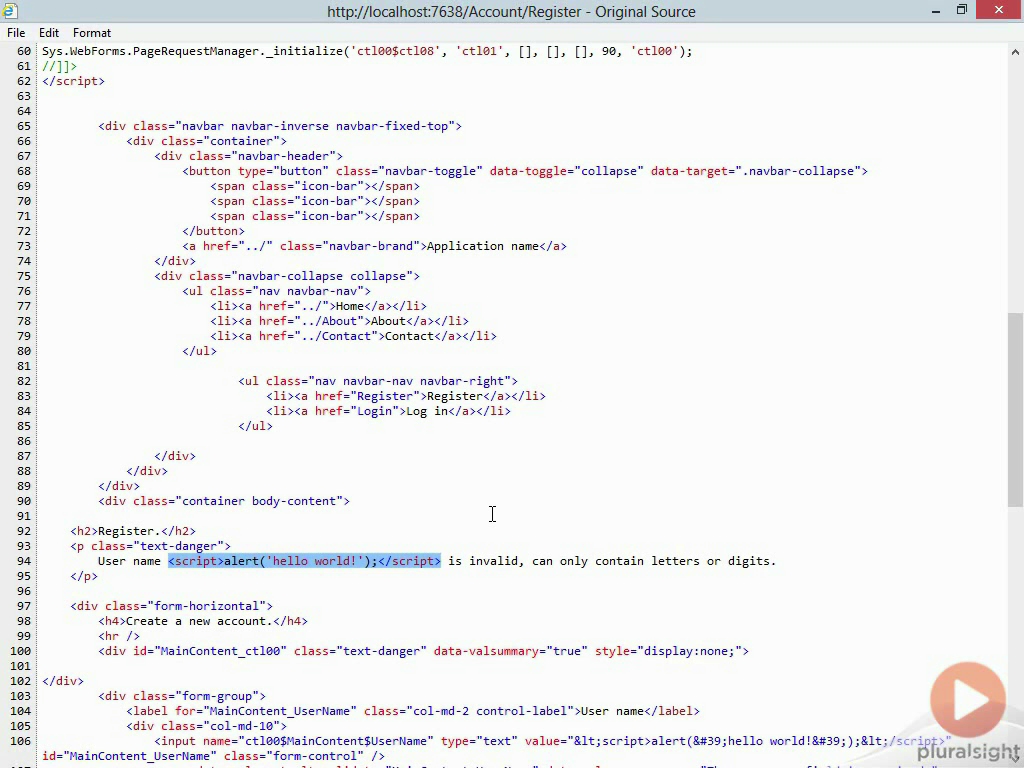The image size is (1024, 768).
Task: Click the closing '</button>' tag on line 72
Action: click(x=214, y=231)
